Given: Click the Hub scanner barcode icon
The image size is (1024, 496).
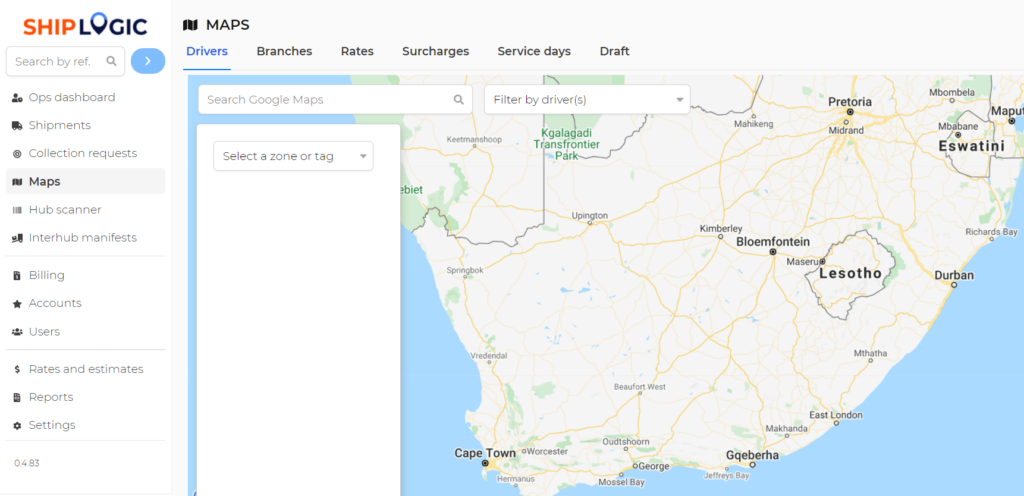Looking at the screenshot, I should [x=17, y=210].
